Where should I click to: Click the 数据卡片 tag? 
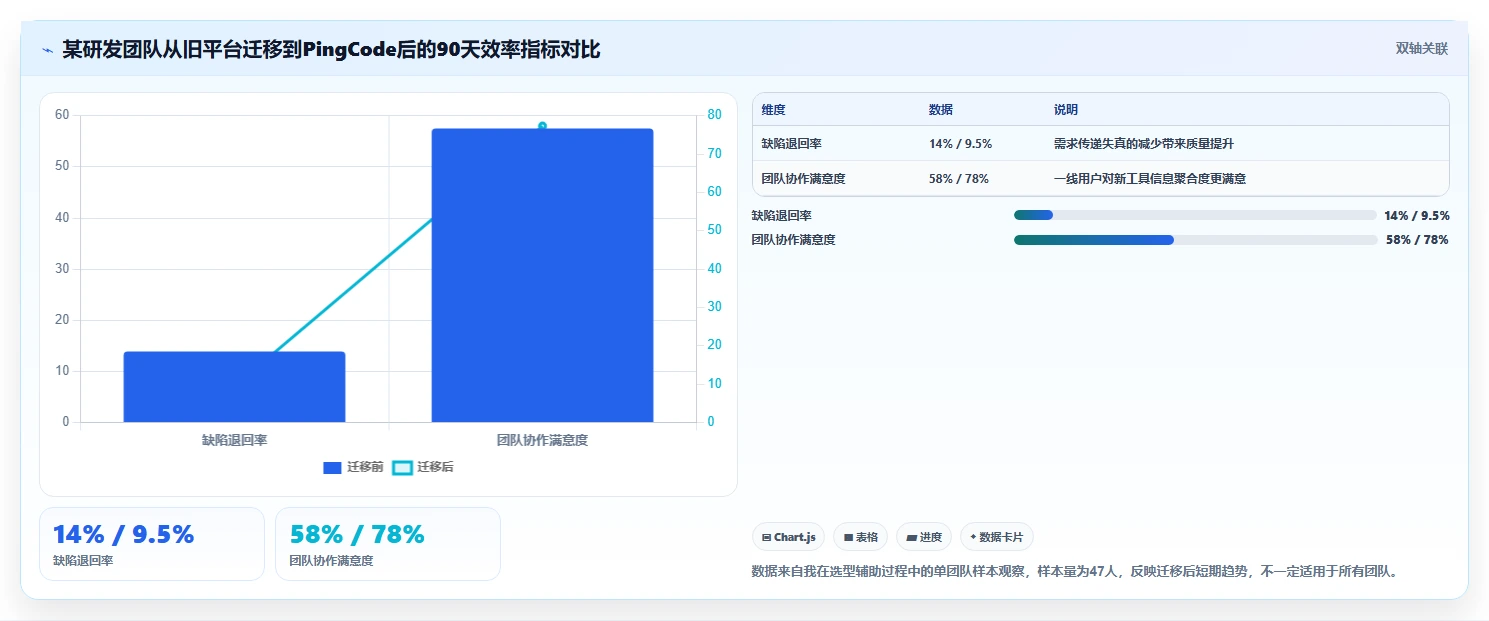(x=996, y=537)
